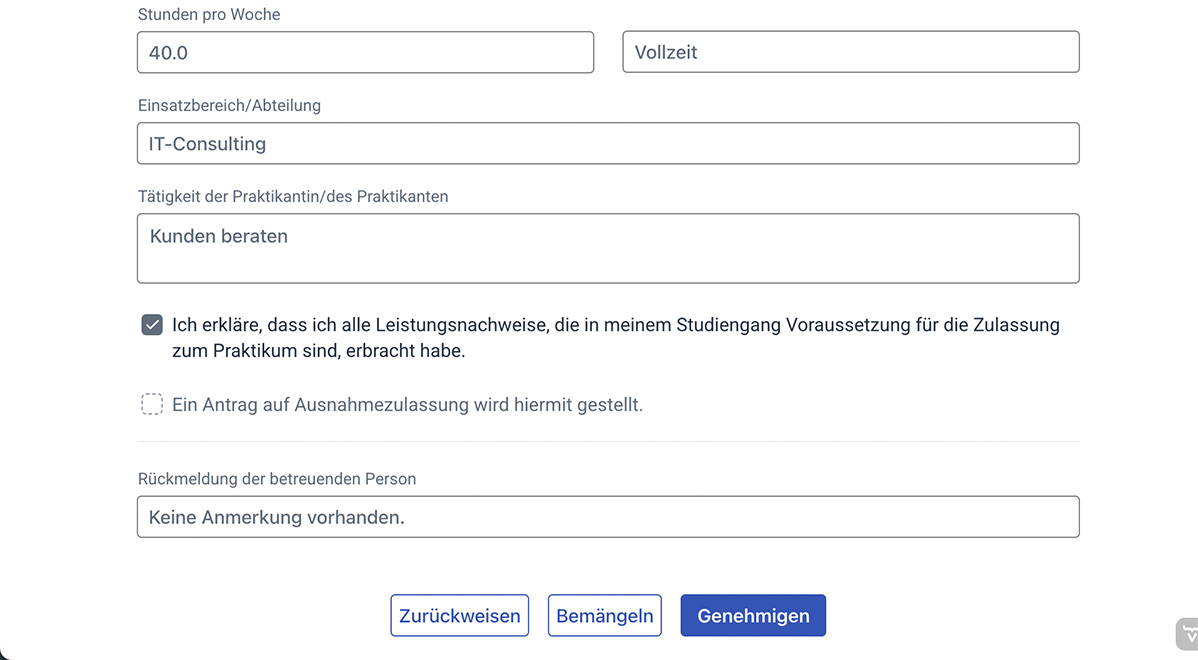Click the Zurückweisen button
Viewport: 1198px width, 660px height.
(x=459, y=616)
